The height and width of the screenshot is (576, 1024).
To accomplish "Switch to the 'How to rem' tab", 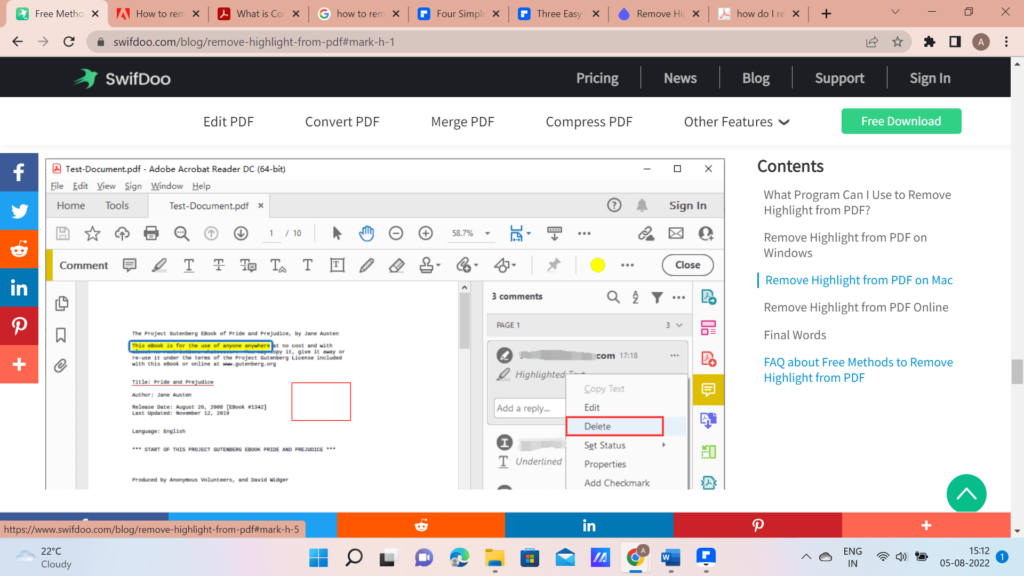I will (x=158, y=13).
